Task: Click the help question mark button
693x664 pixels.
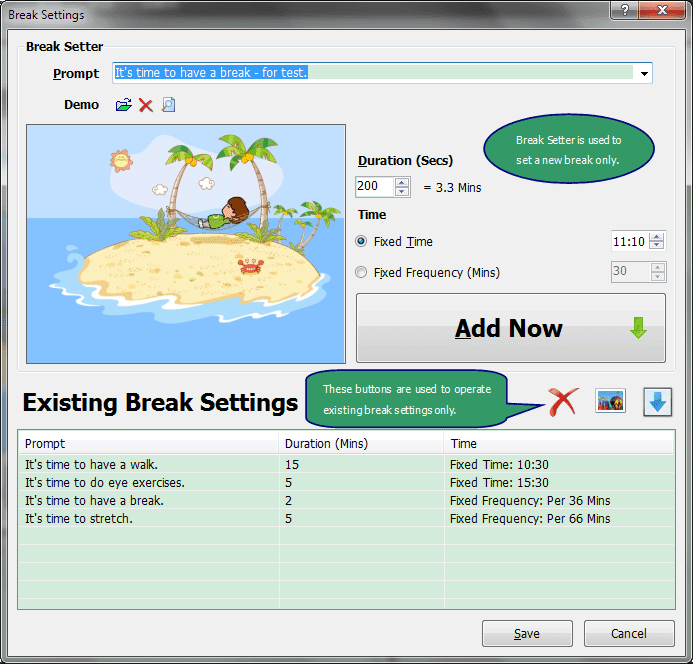Action: pyautogui.click(x=625, y=10)
